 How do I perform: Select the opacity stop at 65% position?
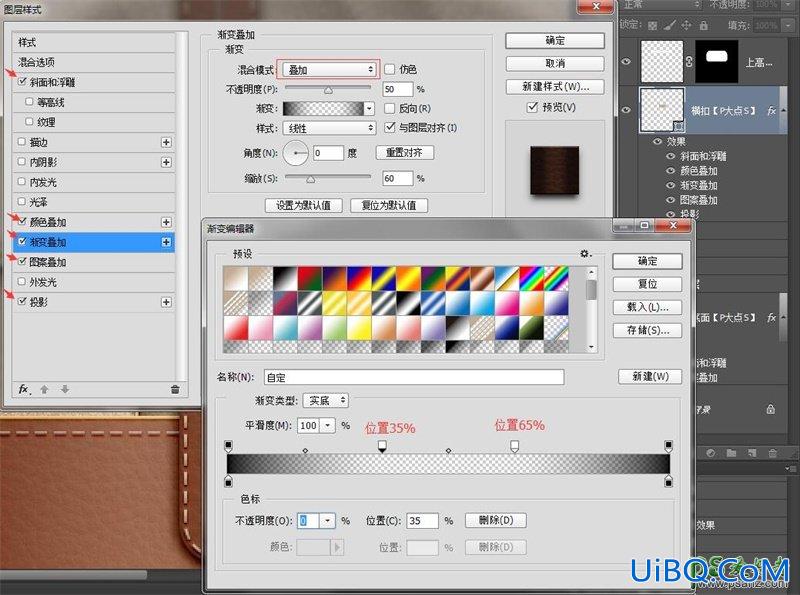click(515, 447)
